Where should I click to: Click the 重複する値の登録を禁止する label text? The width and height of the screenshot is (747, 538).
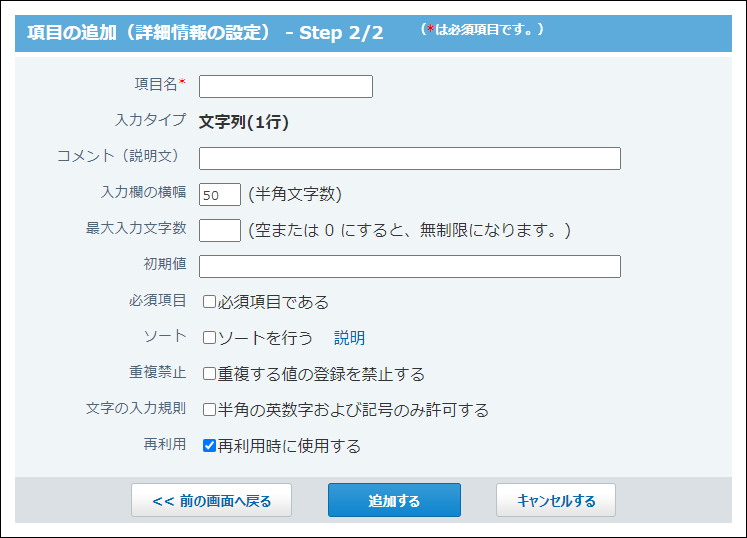tap(321, 374)
